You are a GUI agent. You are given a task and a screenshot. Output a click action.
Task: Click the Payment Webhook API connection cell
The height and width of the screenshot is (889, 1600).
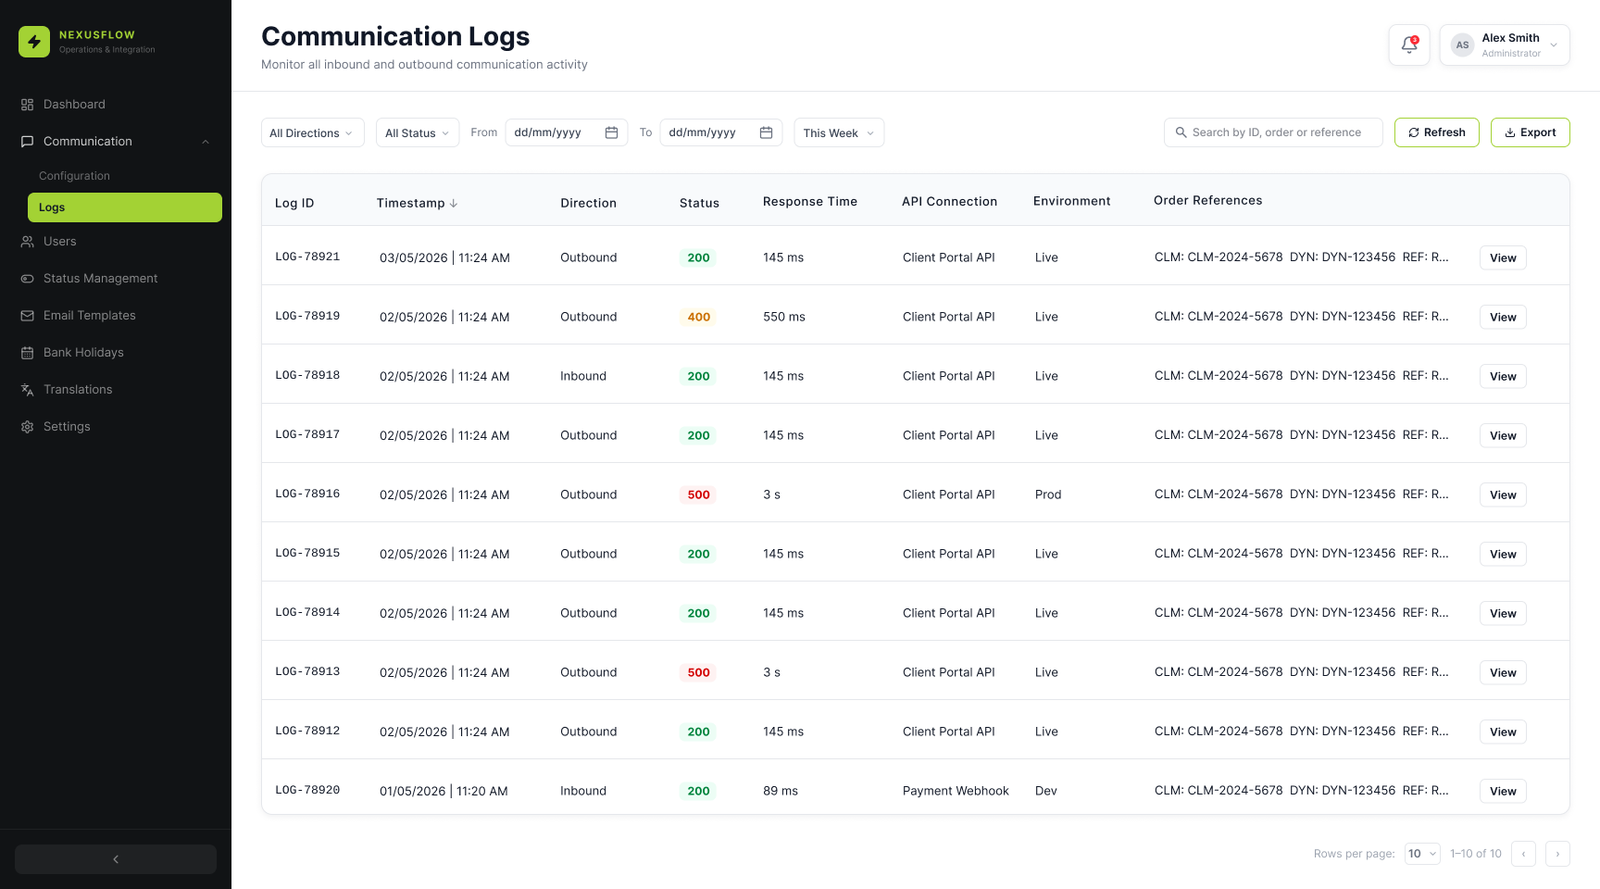pyautogui.click(x=956, y=791)
